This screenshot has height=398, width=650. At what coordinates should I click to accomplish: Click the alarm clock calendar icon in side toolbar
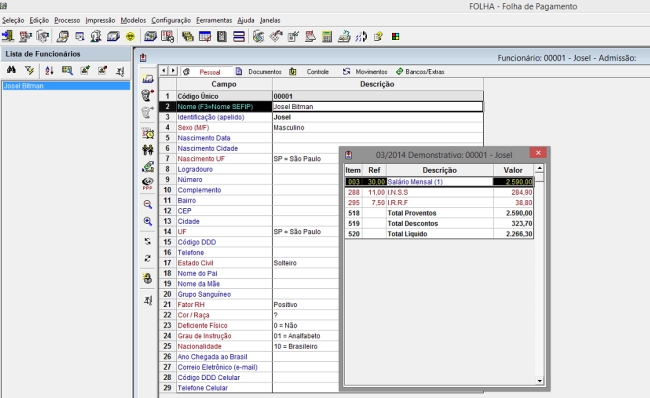pyautogui.click(x=148, y=133)
